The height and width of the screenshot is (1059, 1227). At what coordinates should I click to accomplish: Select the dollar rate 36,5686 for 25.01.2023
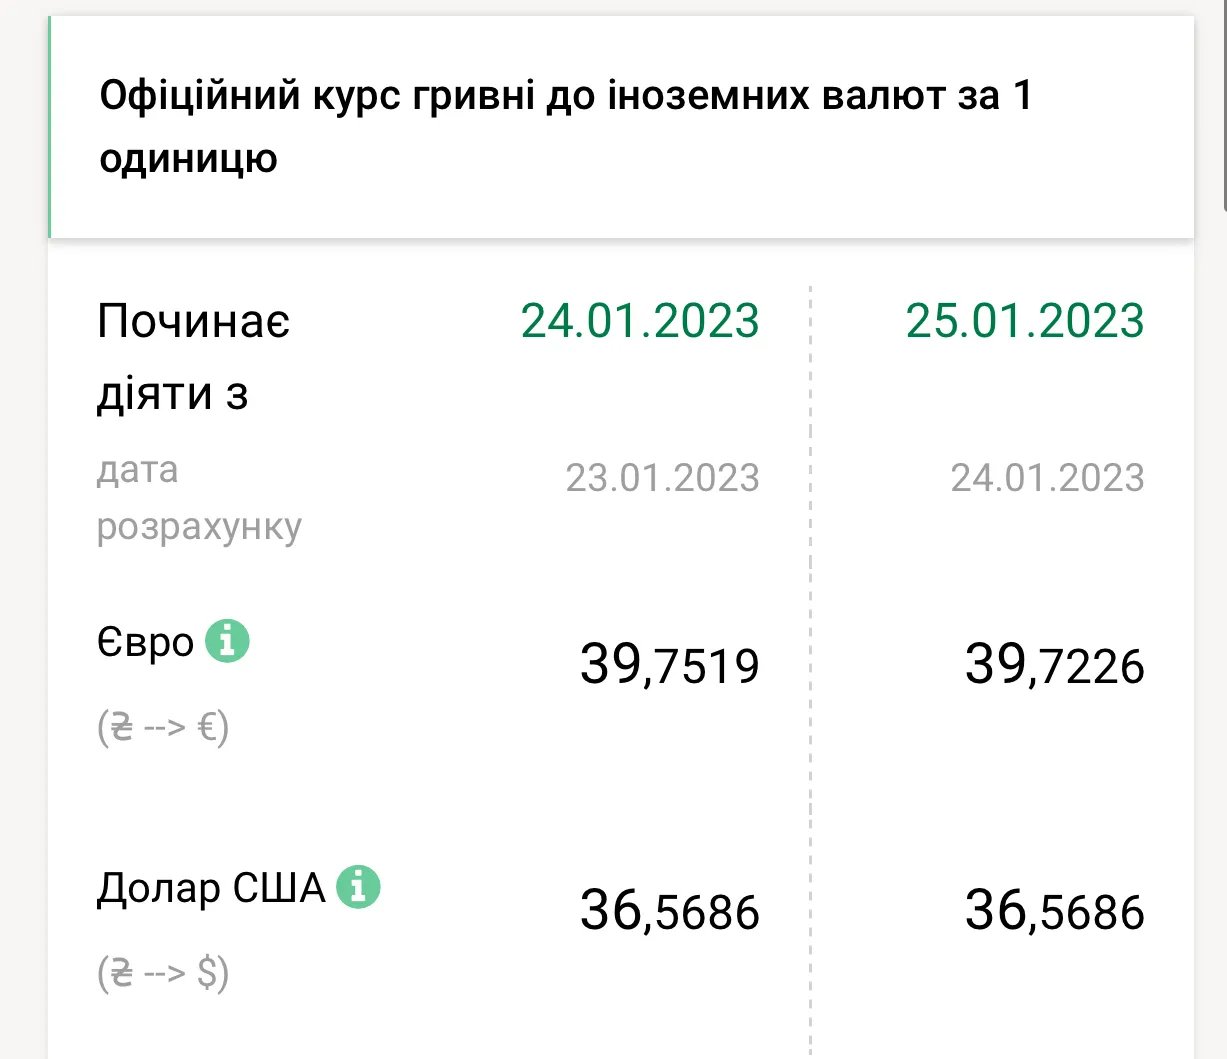tap(1054, 909)
